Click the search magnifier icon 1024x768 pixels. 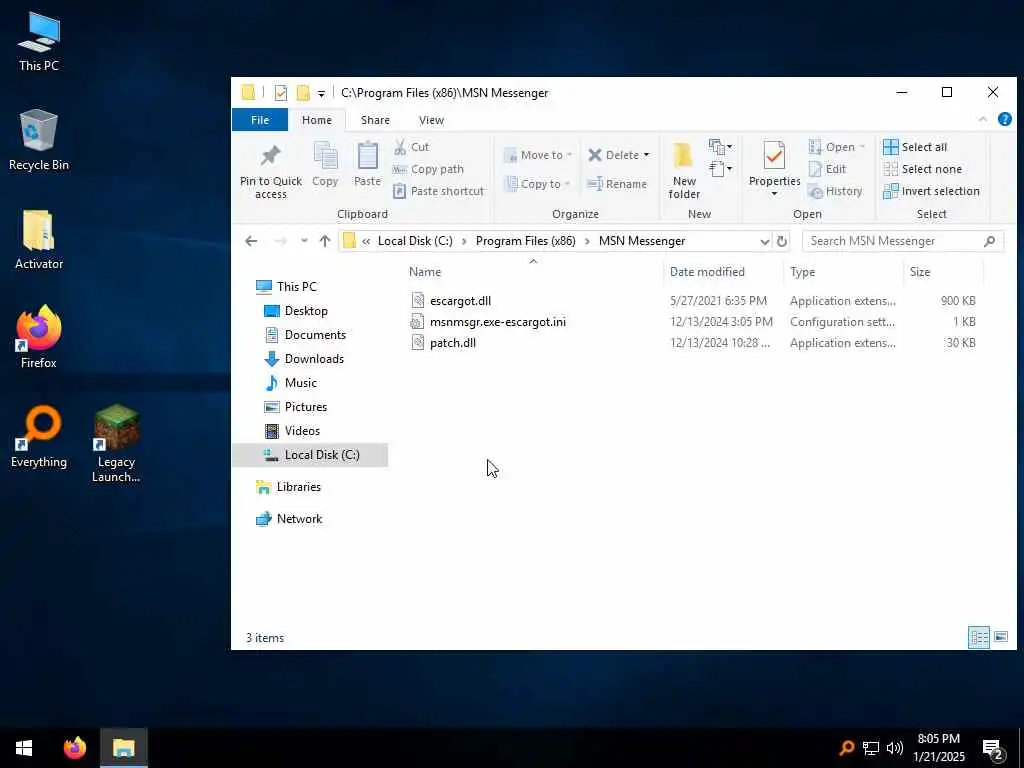pyautogui.click(x=989, y=241)
